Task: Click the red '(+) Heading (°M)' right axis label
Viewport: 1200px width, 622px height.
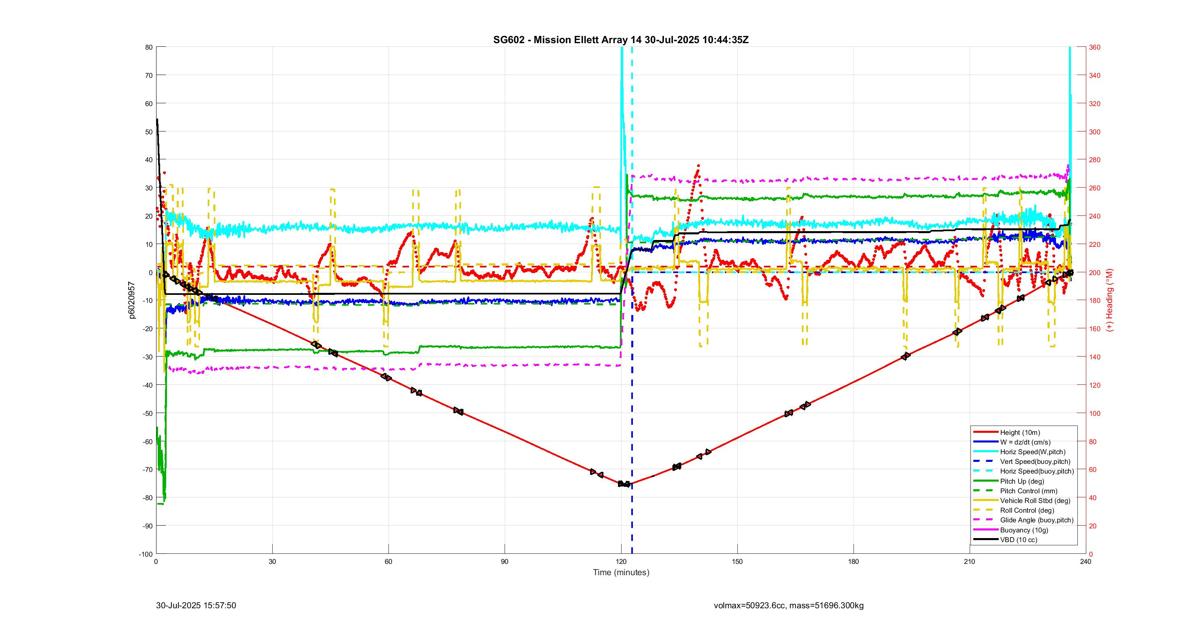Action: [1110, 300]
